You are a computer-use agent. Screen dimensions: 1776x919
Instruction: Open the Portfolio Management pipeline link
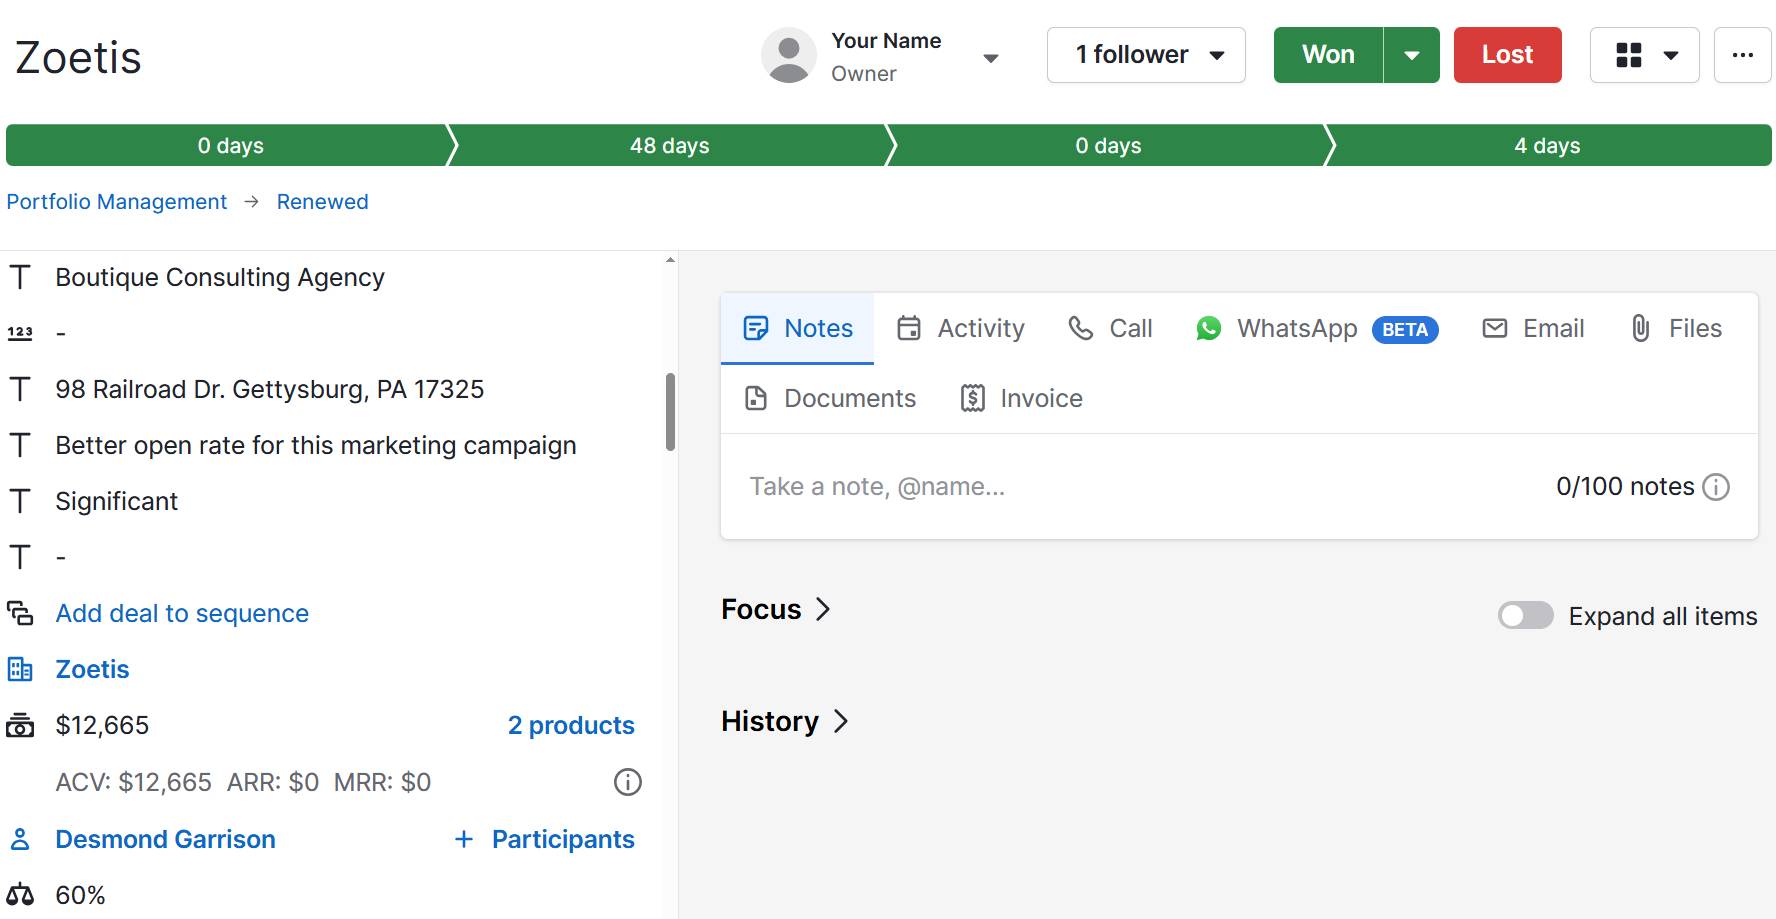click(117, 201)
